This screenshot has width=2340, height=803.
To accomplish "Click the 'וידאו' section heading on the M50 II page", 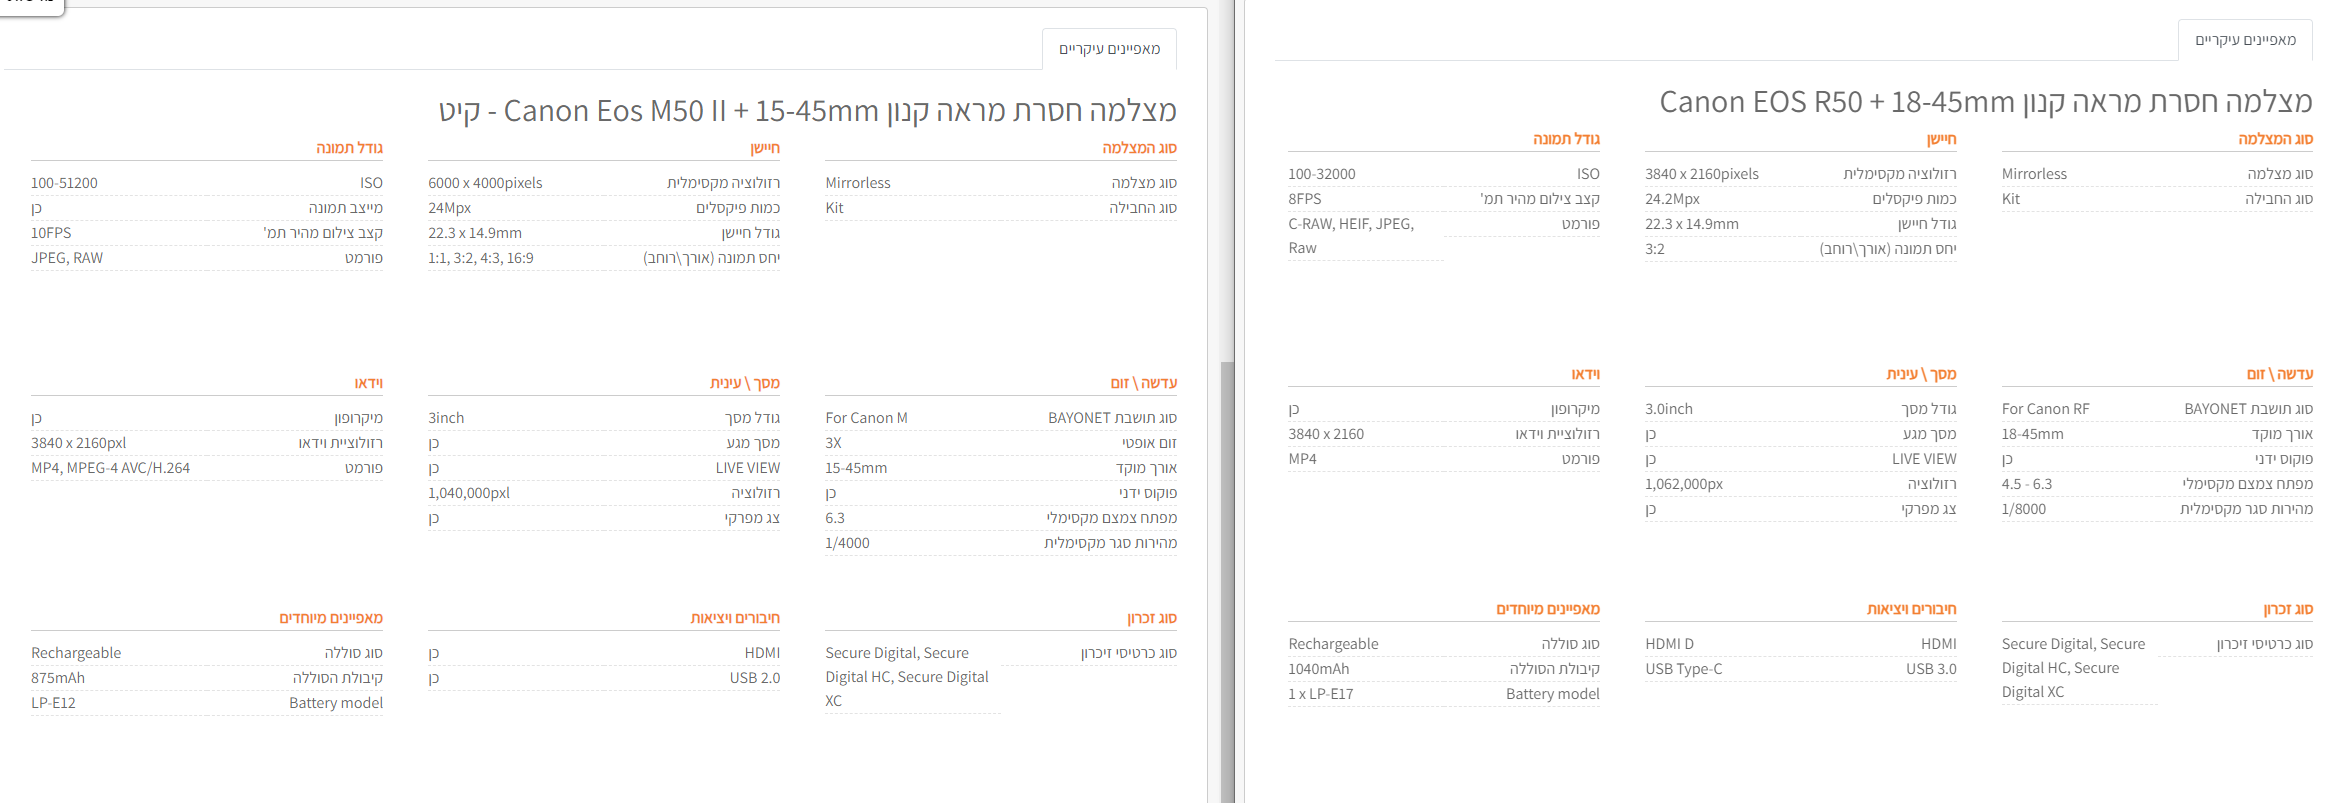I will (x=368, y=383).
